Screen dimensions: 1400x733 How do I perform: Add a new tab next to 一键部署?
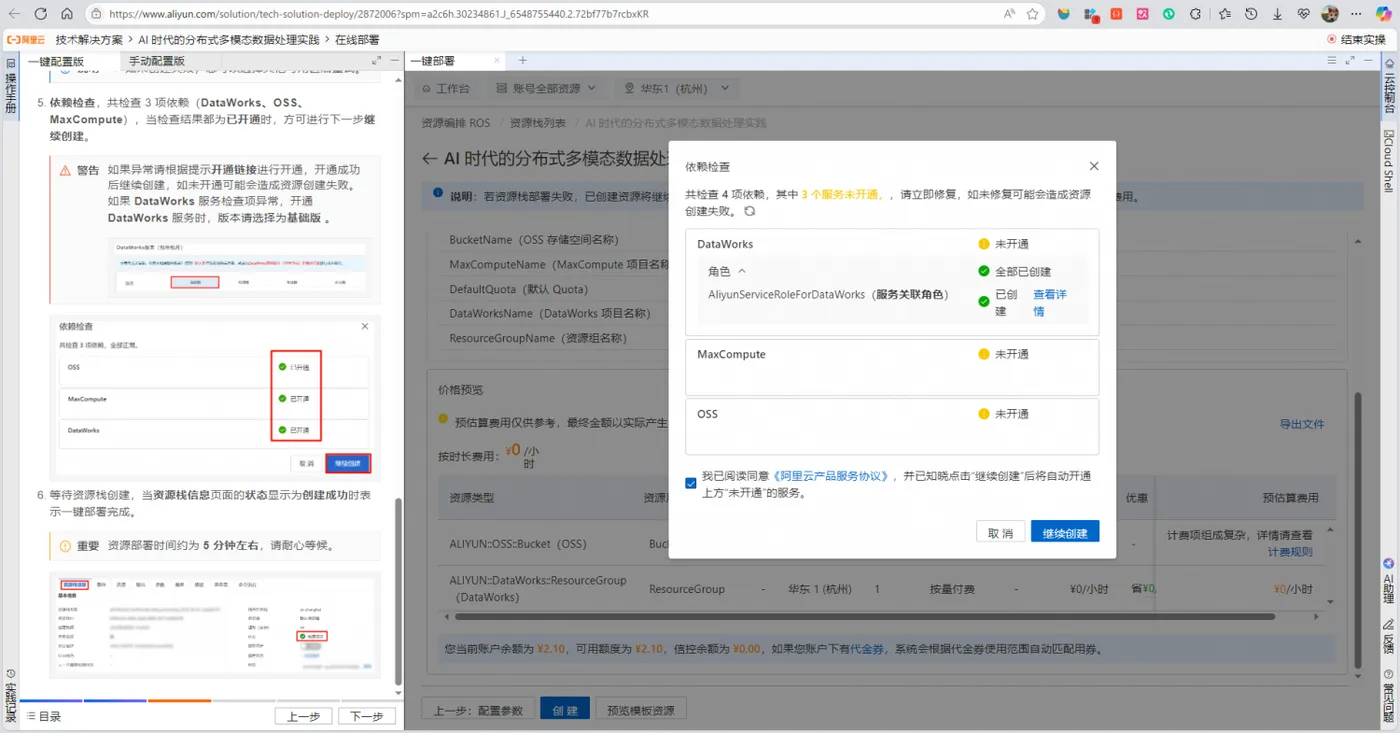(522, 61)
